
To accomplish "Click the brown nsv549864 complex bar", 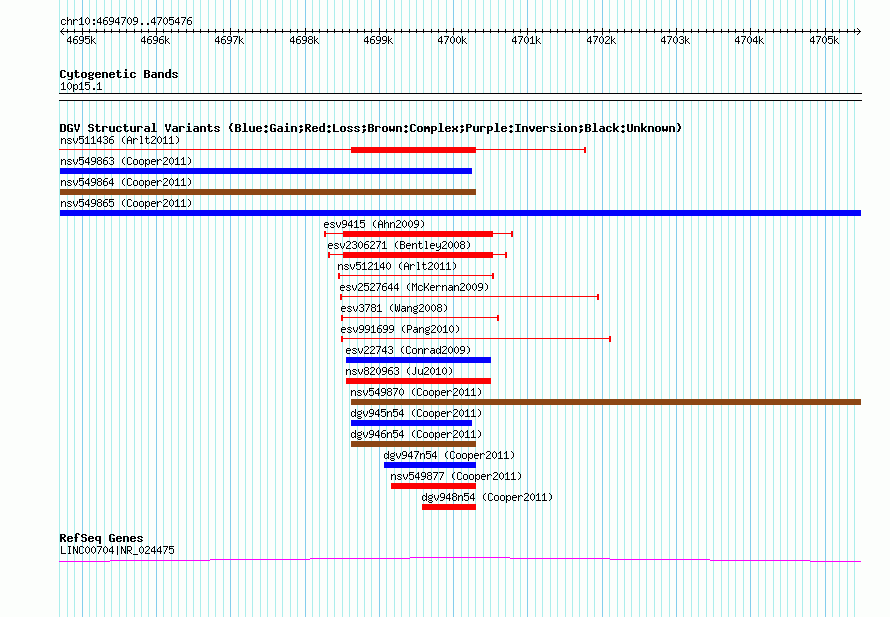I will [267, 192].
